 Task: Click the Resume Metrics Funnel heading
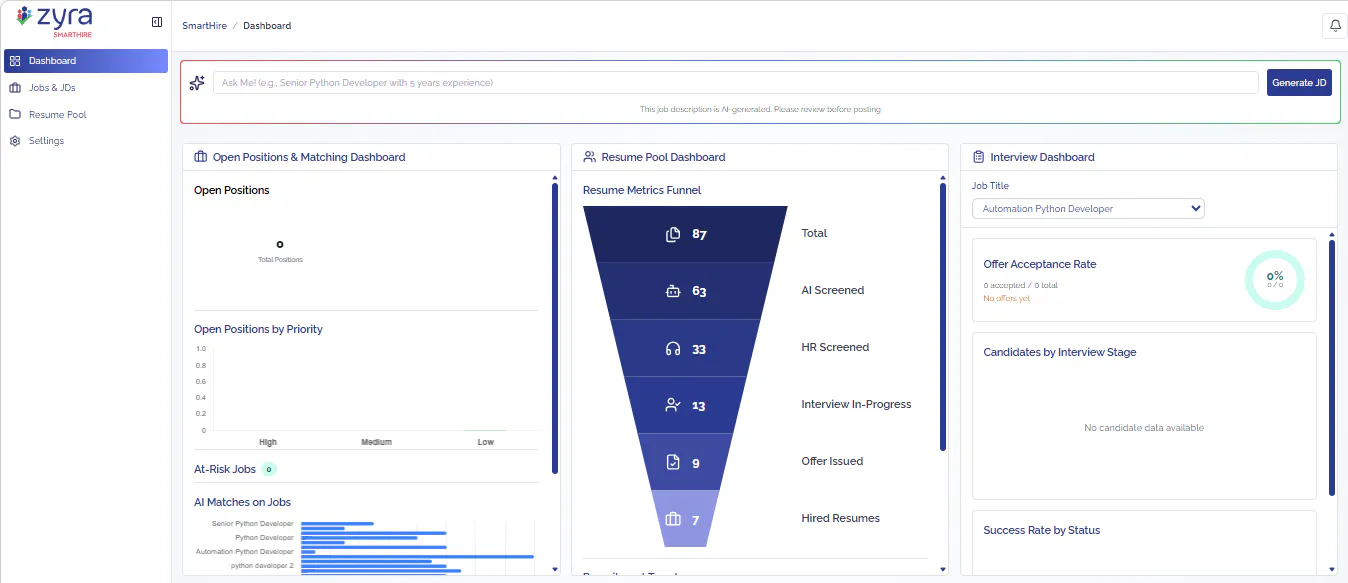coord(642,190)
